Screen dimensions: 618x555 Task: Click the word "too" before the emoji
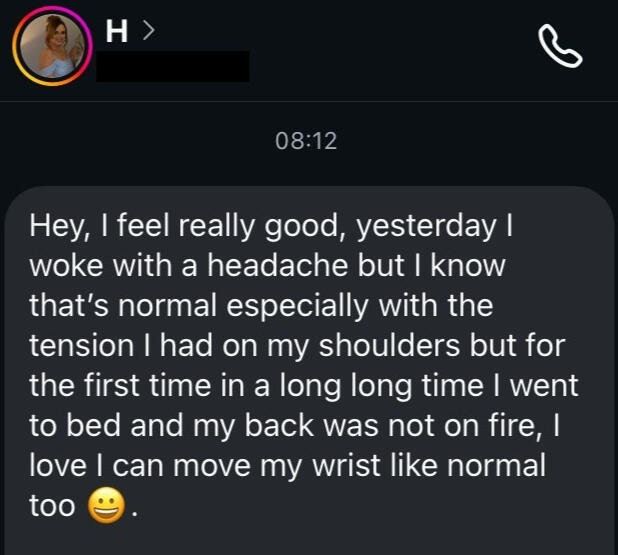[52, 506]
